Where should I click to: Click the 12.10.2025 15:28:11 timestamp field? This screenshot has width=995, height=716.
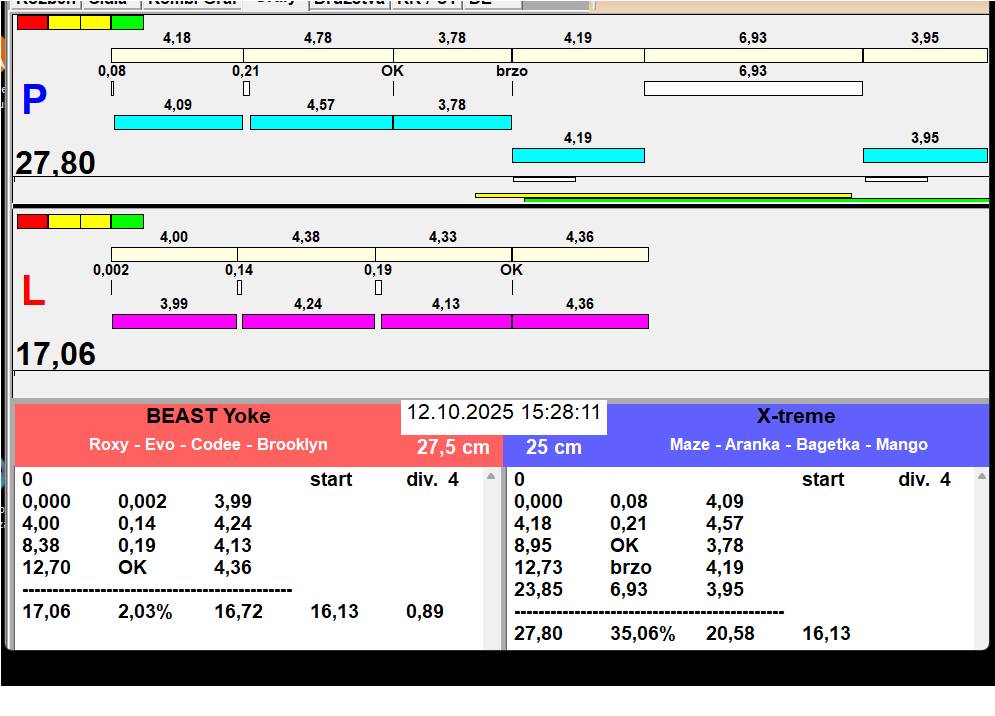(x=503, y=413)
